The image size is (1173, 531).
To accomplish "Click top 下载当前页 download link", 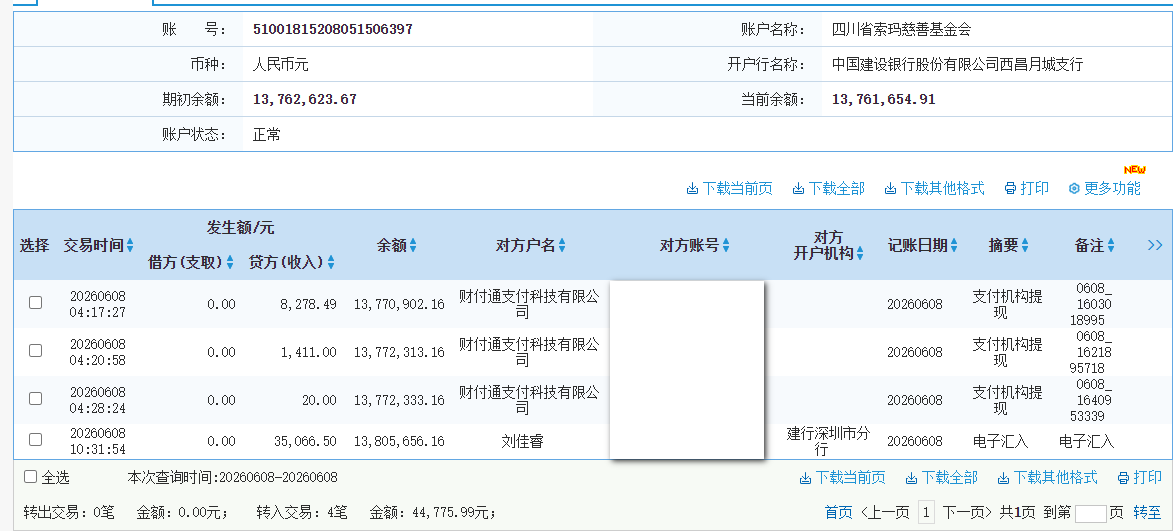I will pos(729,188).
